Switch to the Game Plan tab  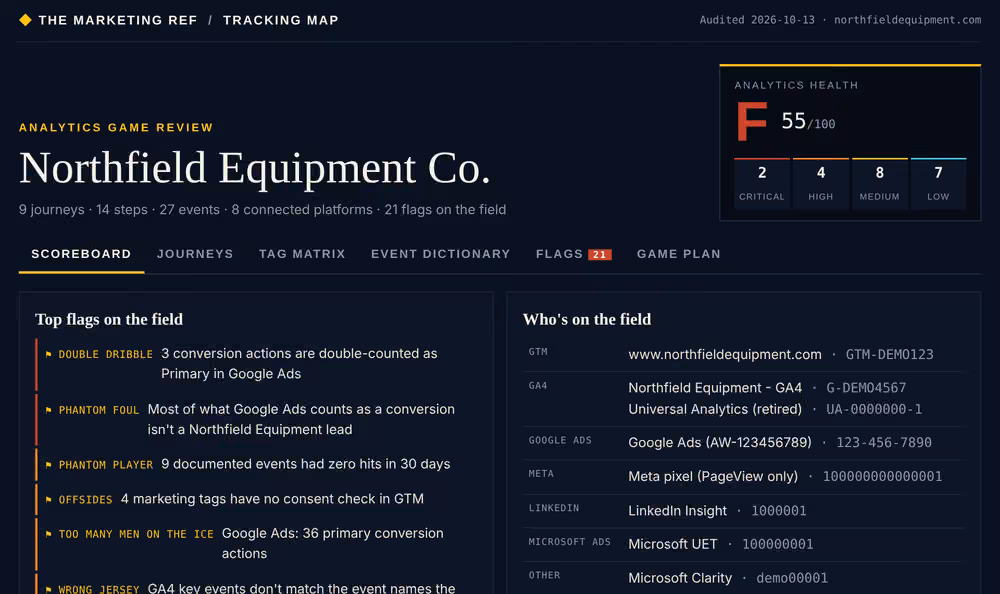pyautogui.click(x=679, y=254)
